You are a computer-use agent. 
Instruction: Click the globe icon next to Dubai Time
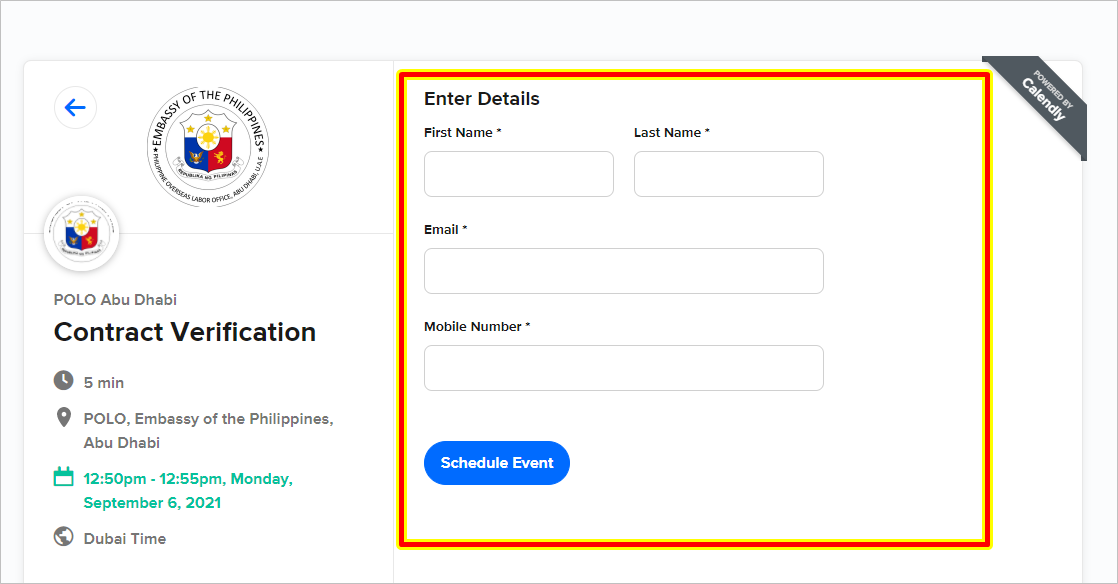[x=63, y=536]
